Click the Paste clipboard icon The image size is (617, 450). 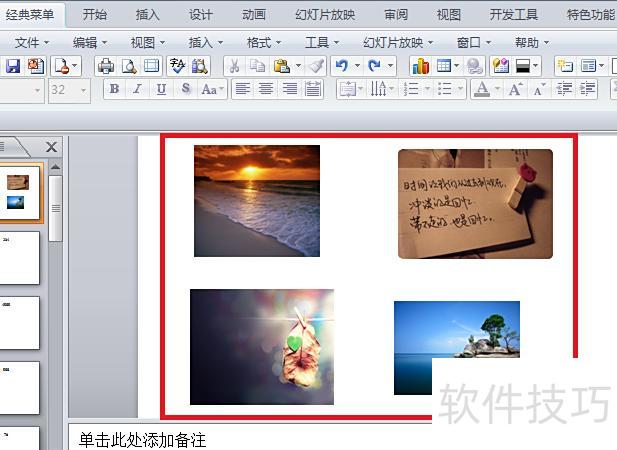click(x=282, y=66)
